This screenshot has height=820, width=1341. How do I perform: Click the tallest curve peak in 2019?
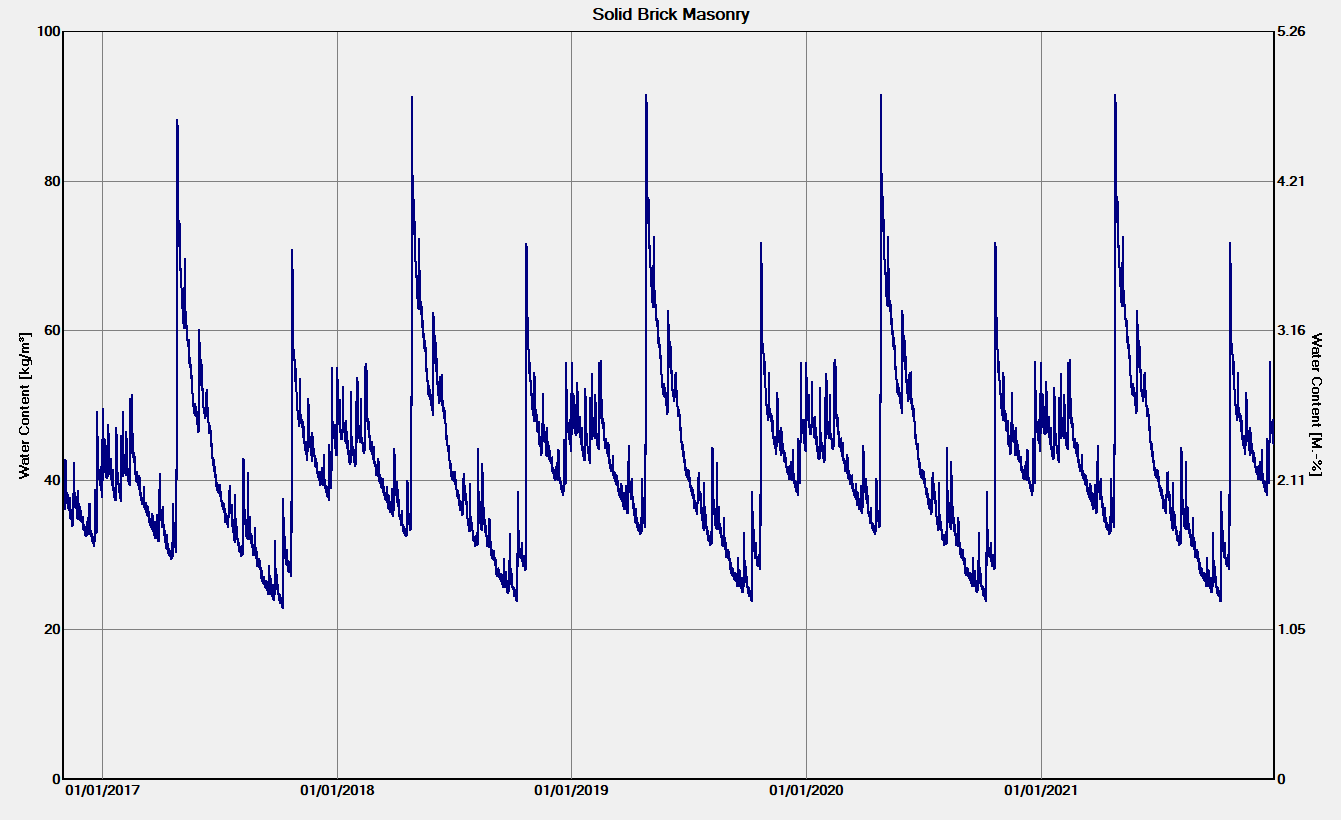pyautogui.click(x=646, y=96)
